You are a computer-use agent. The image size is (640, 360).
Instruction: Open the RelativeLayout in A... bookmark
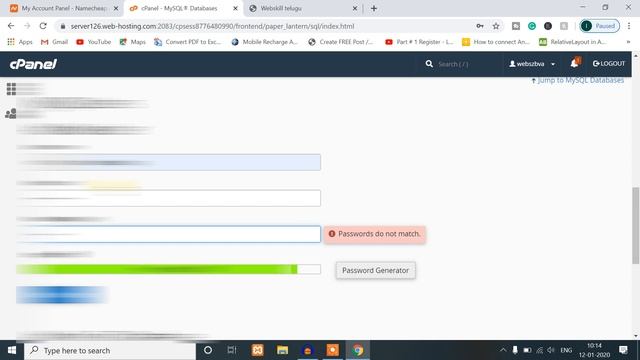click(x=572, y=42)
